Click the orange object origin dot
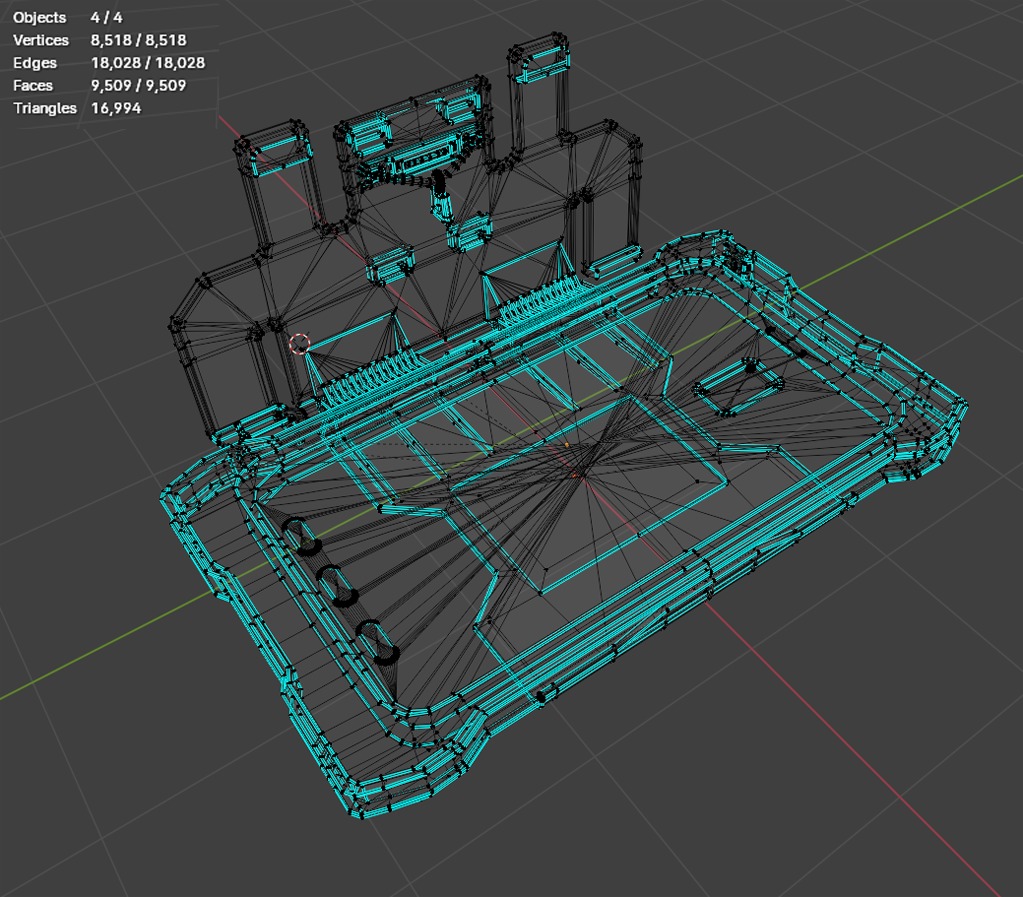This screenshot has width=1023, height=897. pyautogui.click(x=566, y=445)
